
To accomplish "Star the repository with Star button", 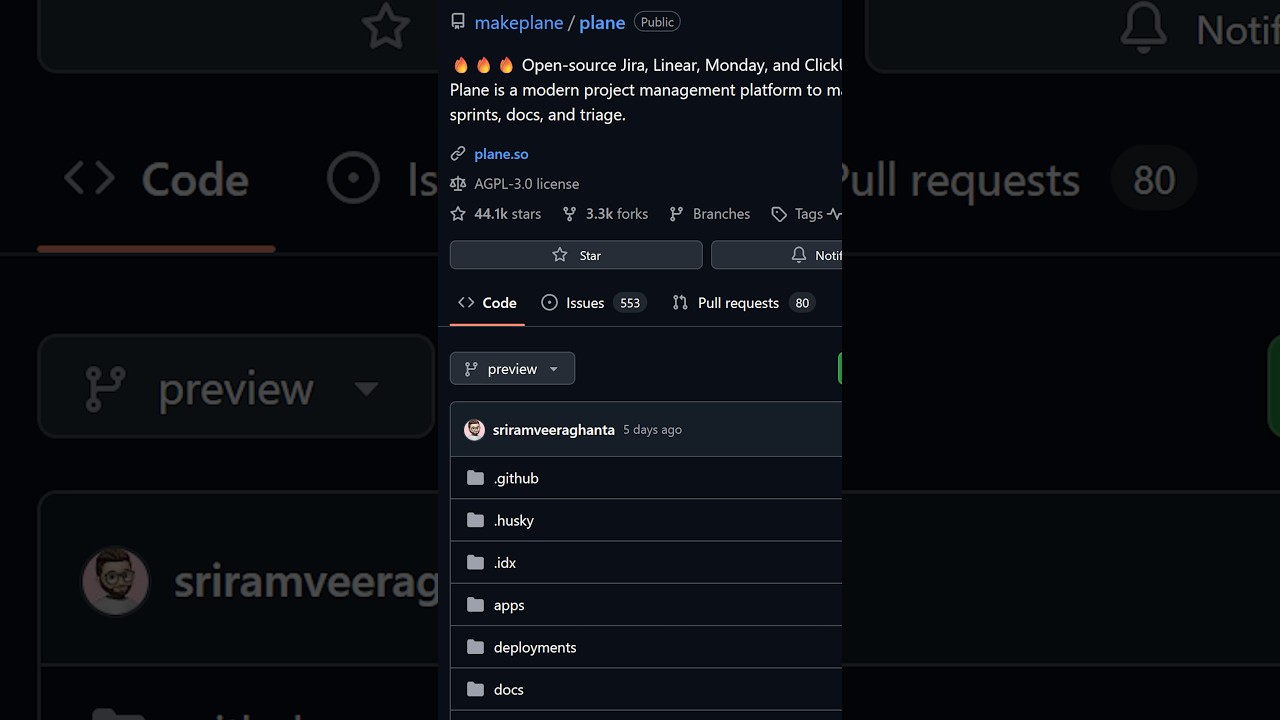I will [x=576, y=255].
